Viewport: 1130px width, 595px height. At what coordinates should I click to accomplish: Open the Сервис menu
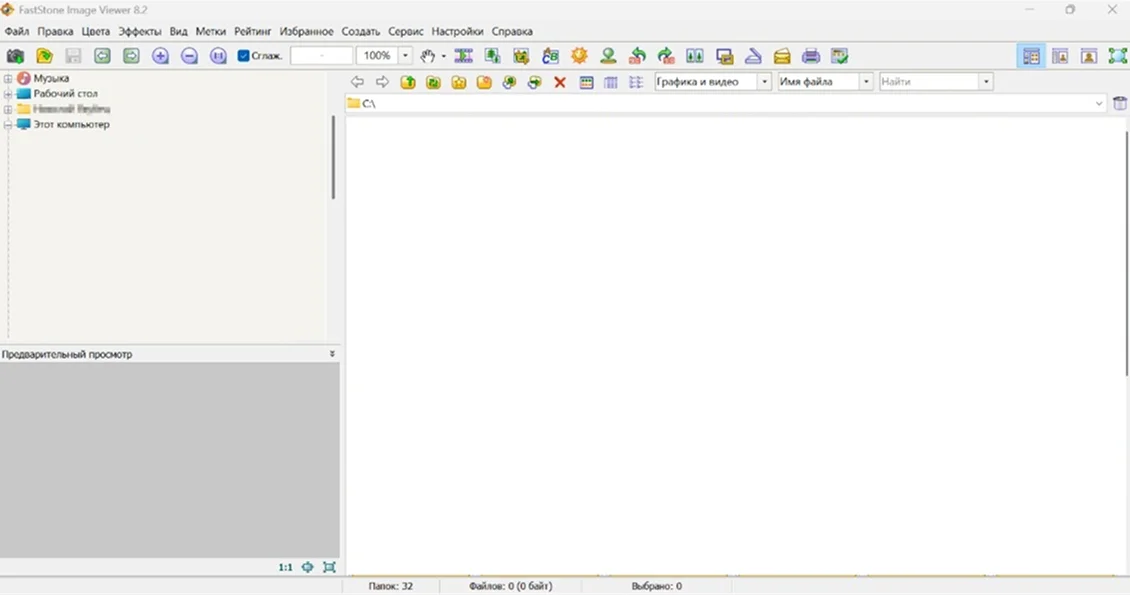[406, 32]
